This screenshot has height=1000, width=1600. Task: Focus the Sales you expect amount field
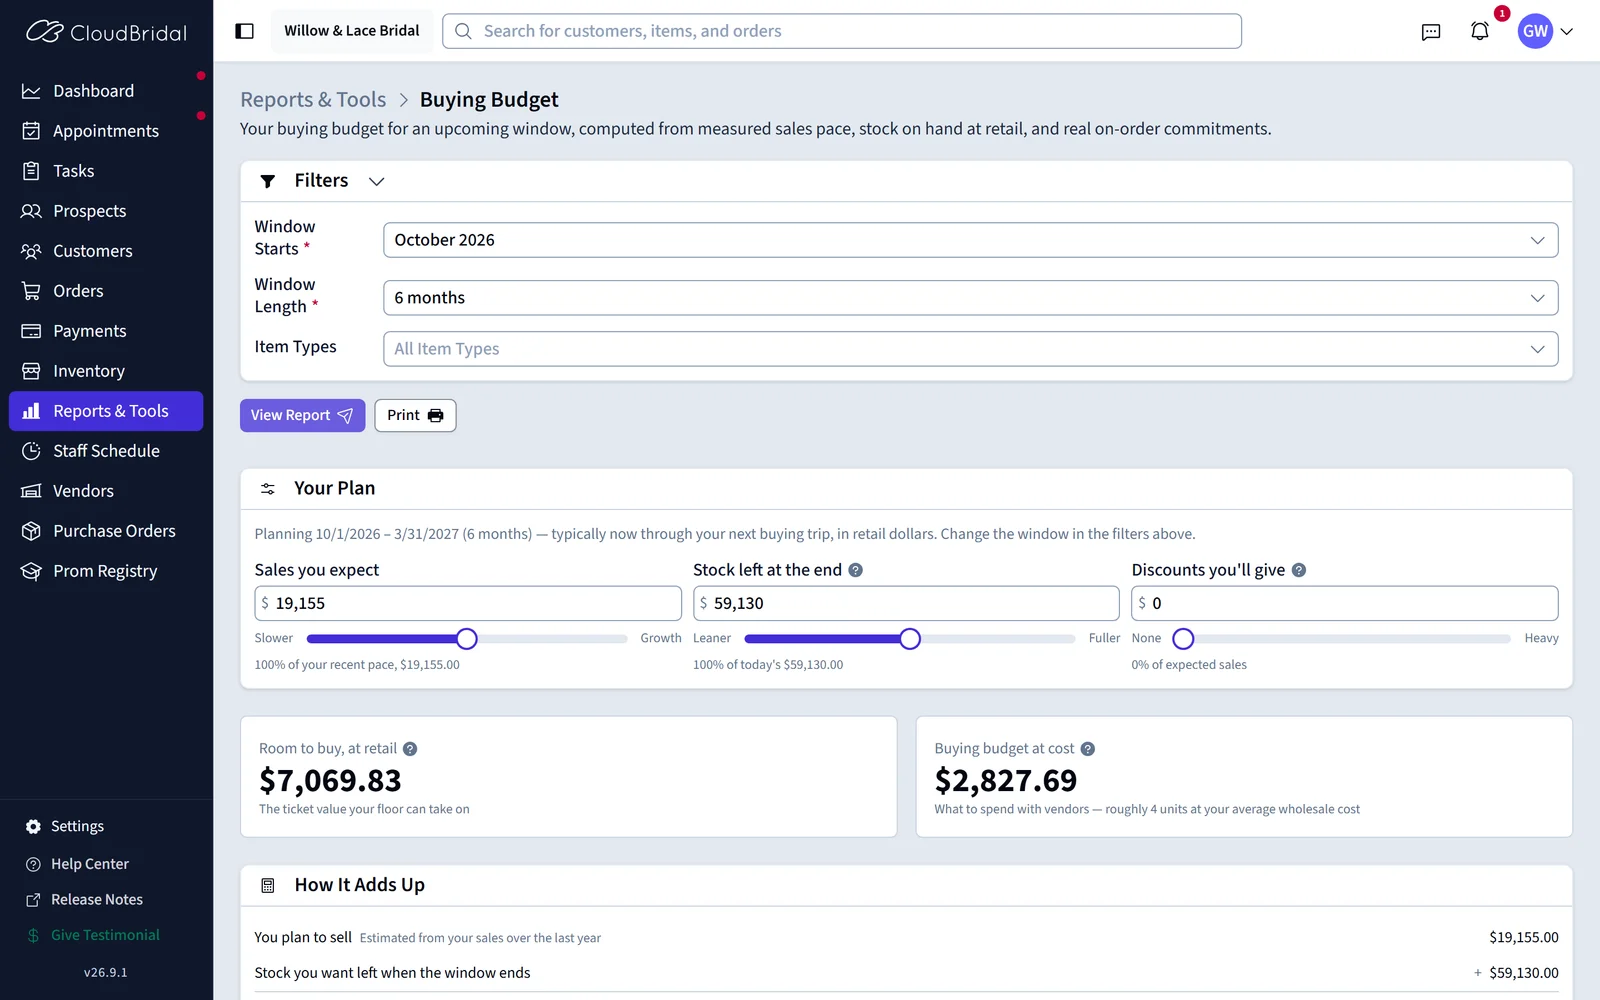click(468, 603)
